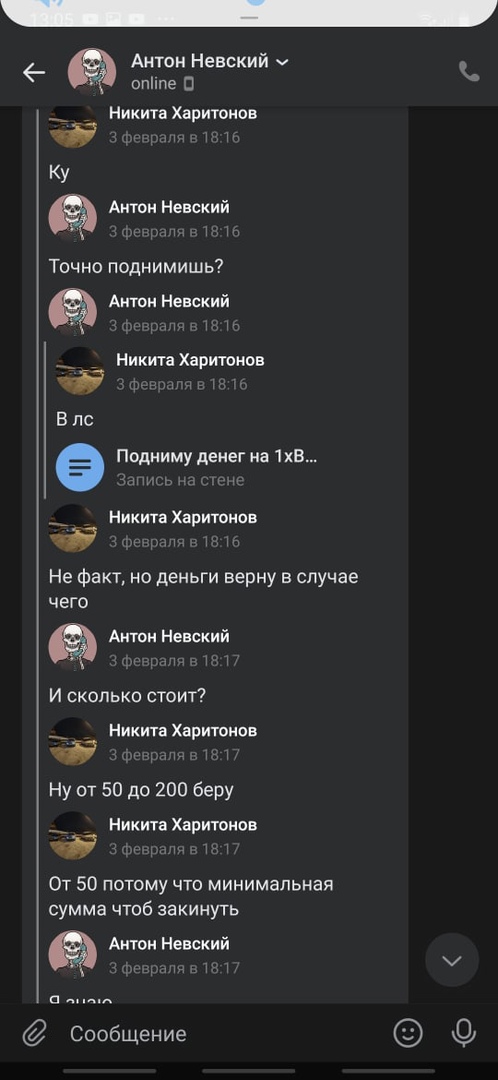Viewport: 498px width, 1080px height.
Task: Open the attachment paperclip menu
Action: (33, 1032)
